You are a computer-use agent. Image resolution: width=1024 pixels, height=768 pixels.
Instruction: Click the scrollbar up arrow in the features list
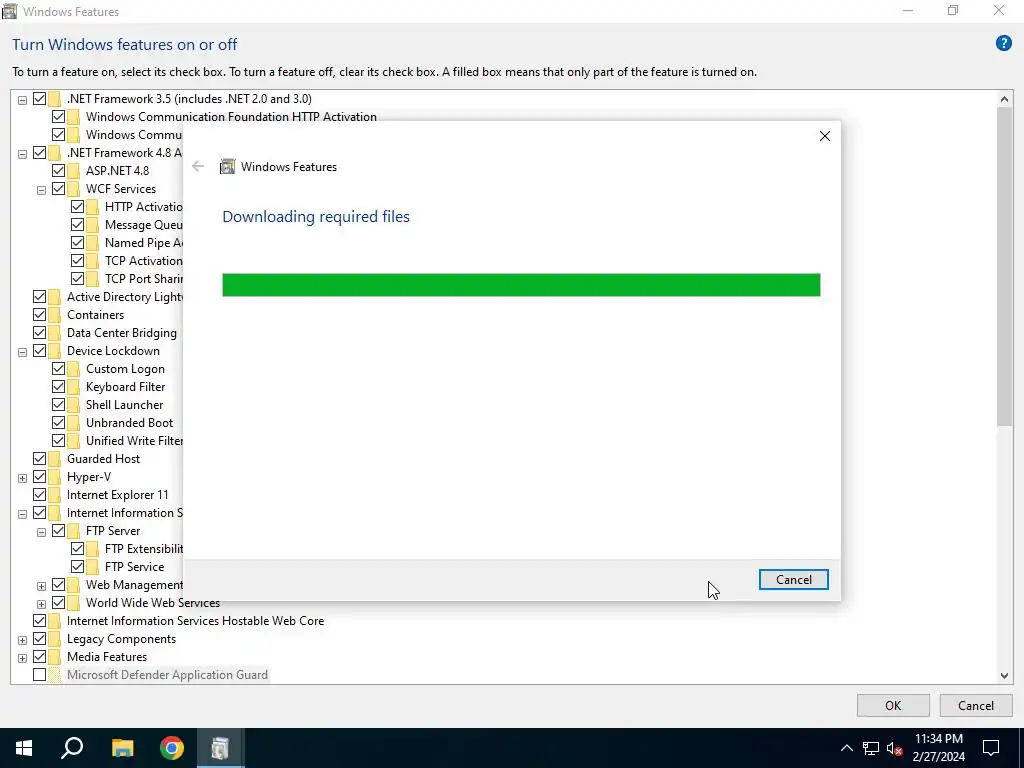(1004, 99)
